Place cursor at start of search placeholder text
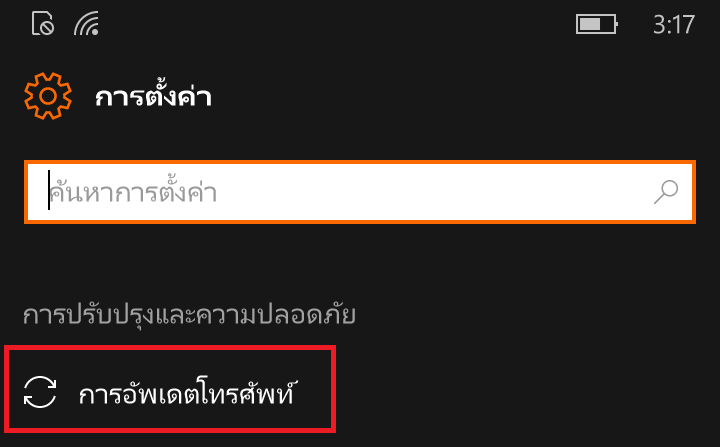Viewport: 720px width, 447px height. tap(50, 192)
